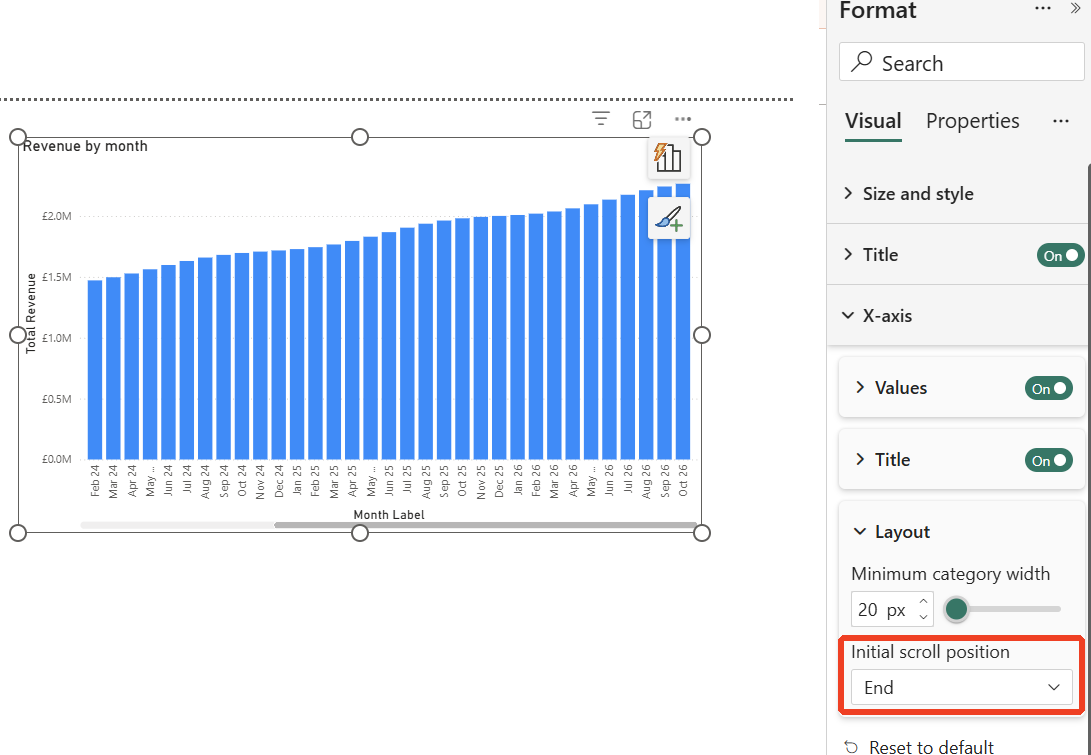Increase minimum category width with up arrow
Image resolution: width=1091 pixels, height=755 pixels.
point(923,601)
